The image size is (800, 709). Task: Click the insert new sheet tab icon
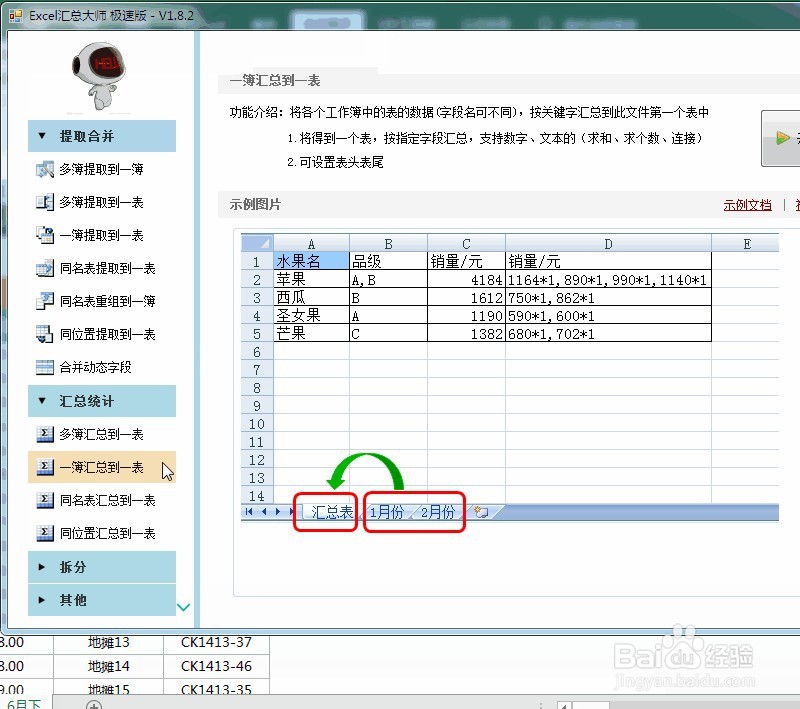(x=481, y=512)
